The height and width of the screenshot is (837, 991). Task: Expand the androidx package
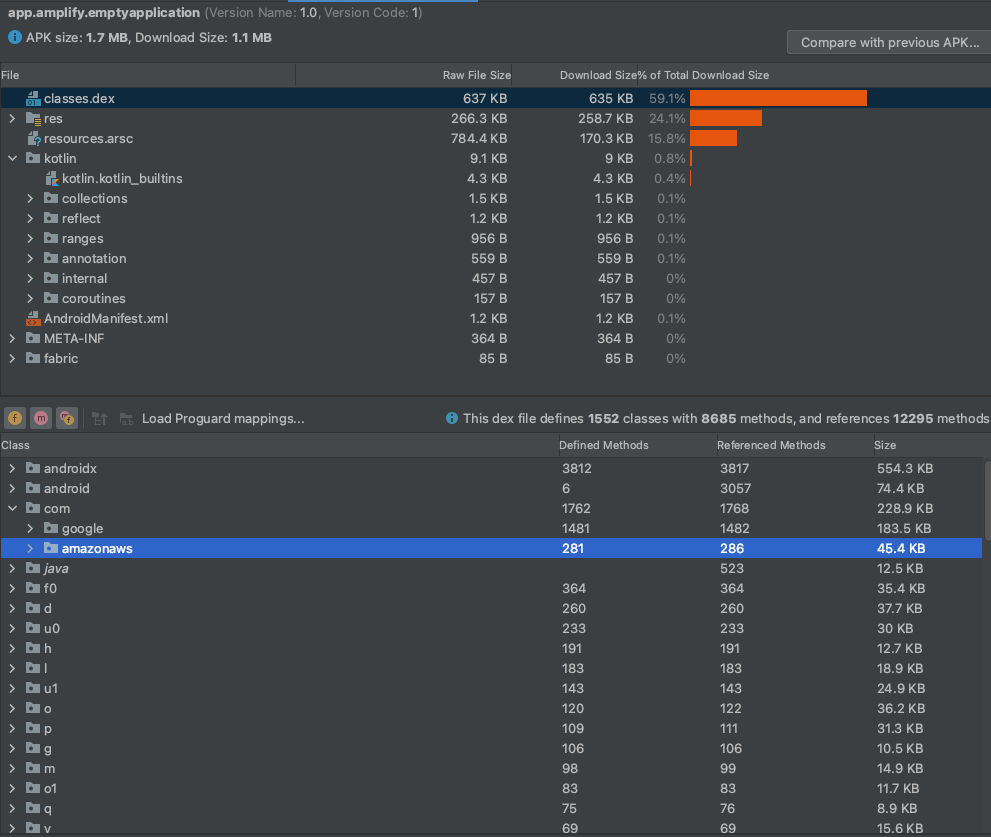[x=10, y=468]
